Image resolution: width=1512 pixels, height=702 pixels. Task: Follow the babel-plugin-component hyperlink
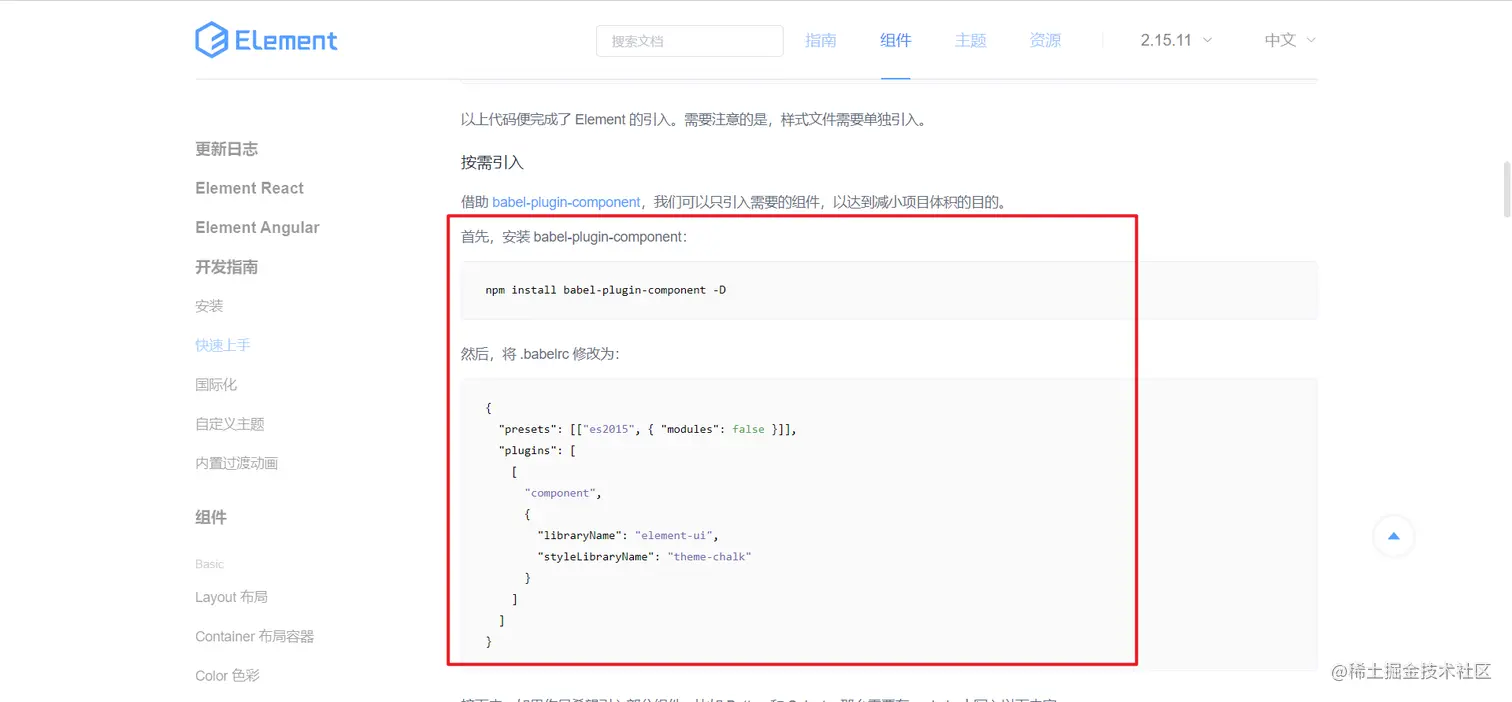566,202
